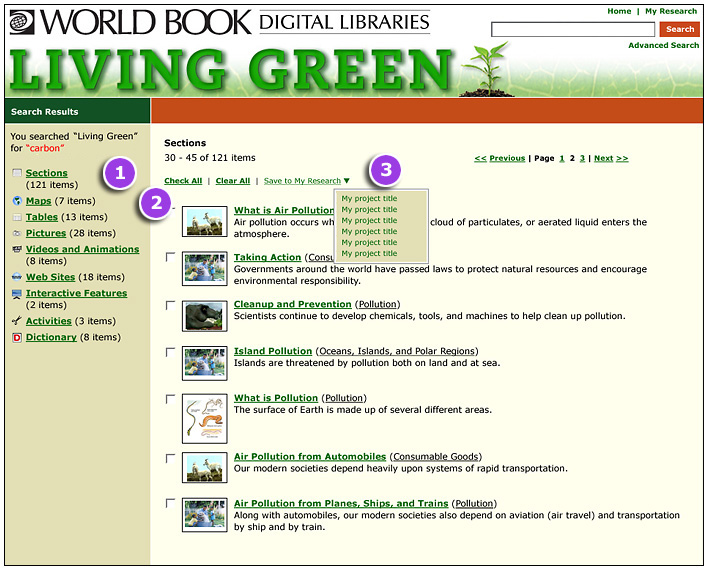
Task: Open the Taking Action article link
Action: coord(267,257)
